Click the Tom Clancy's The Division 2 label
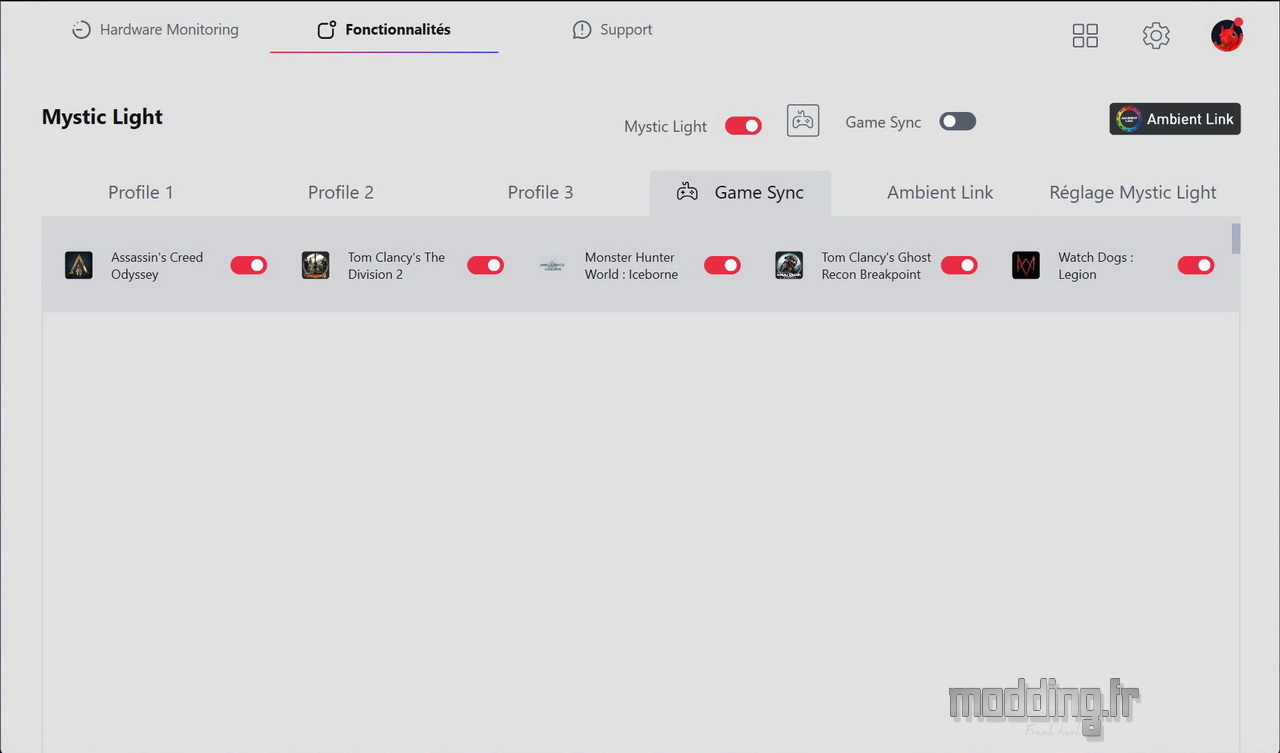The width and height of the screenshot is (1280, 753). (x=396, y=266)
